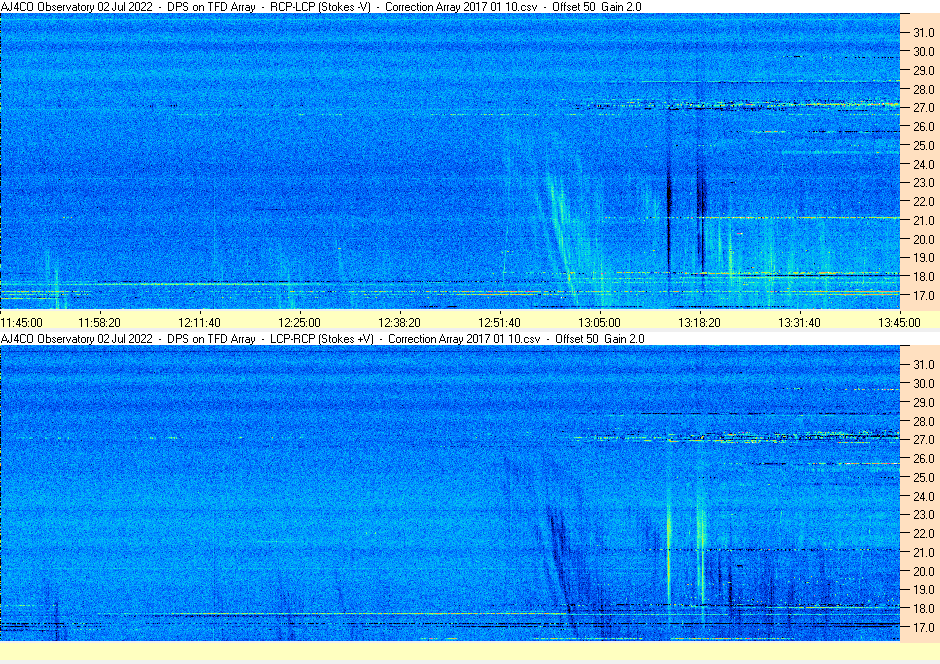
Task: Click the 13:45:00 time axis label
Action: click(899, 322)
